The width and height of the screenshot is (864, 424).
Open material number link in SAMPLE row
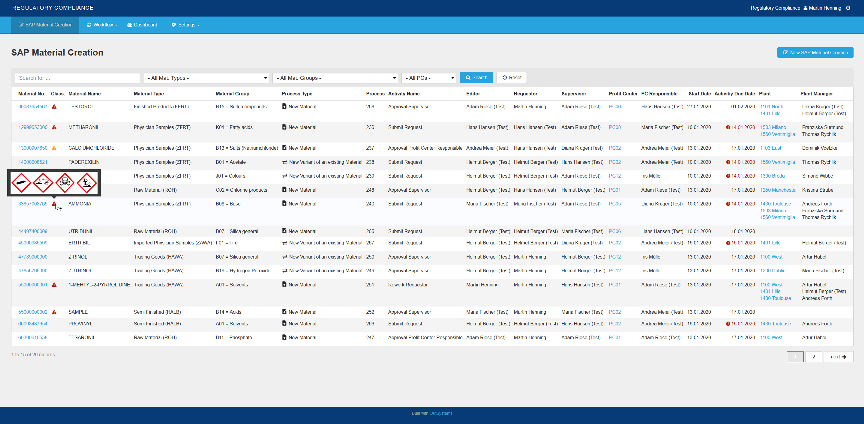click(x=33, y=312)
